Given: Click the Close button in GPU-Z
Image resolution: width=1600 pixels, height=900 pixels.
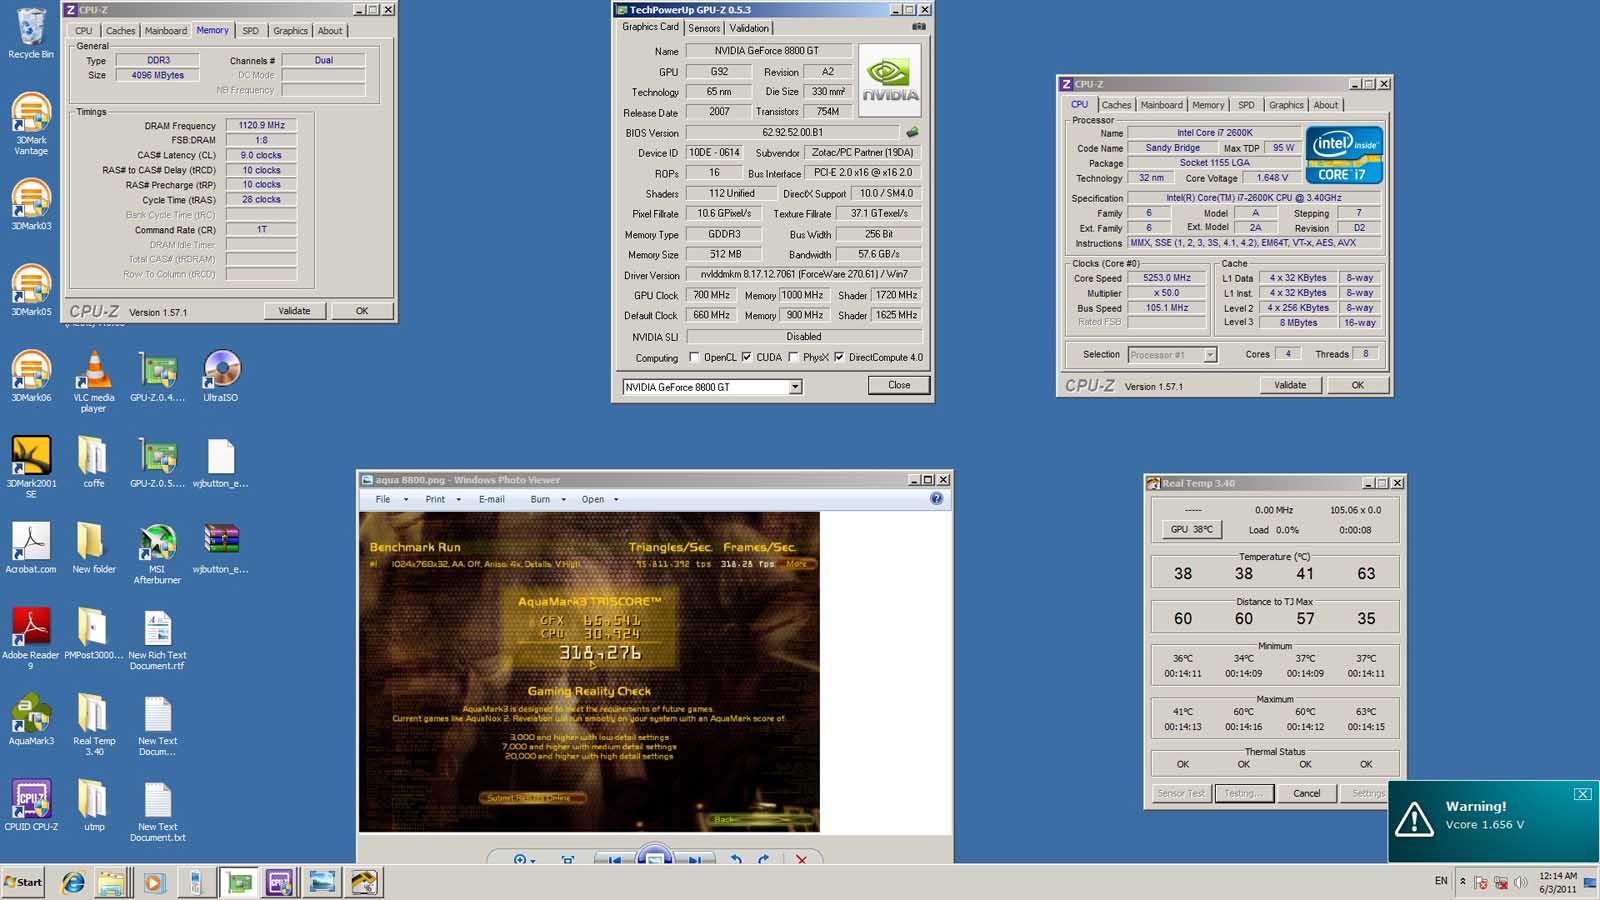Looking at the screenshot, I should pos(899,385).
